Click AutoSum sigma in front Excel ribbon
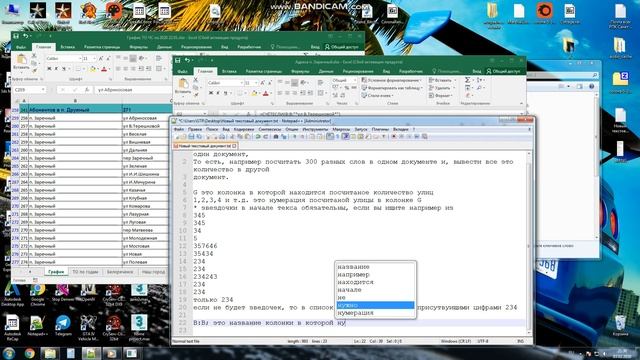 pos(467,80)
